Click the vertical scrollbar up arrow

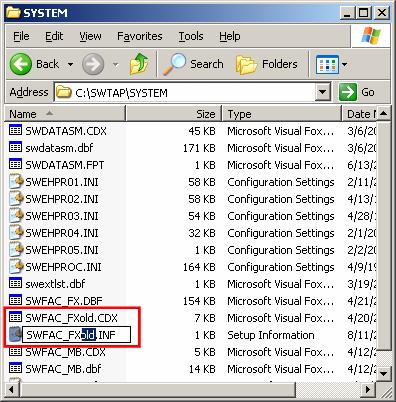pyautogui.click(x=383, y=114)
